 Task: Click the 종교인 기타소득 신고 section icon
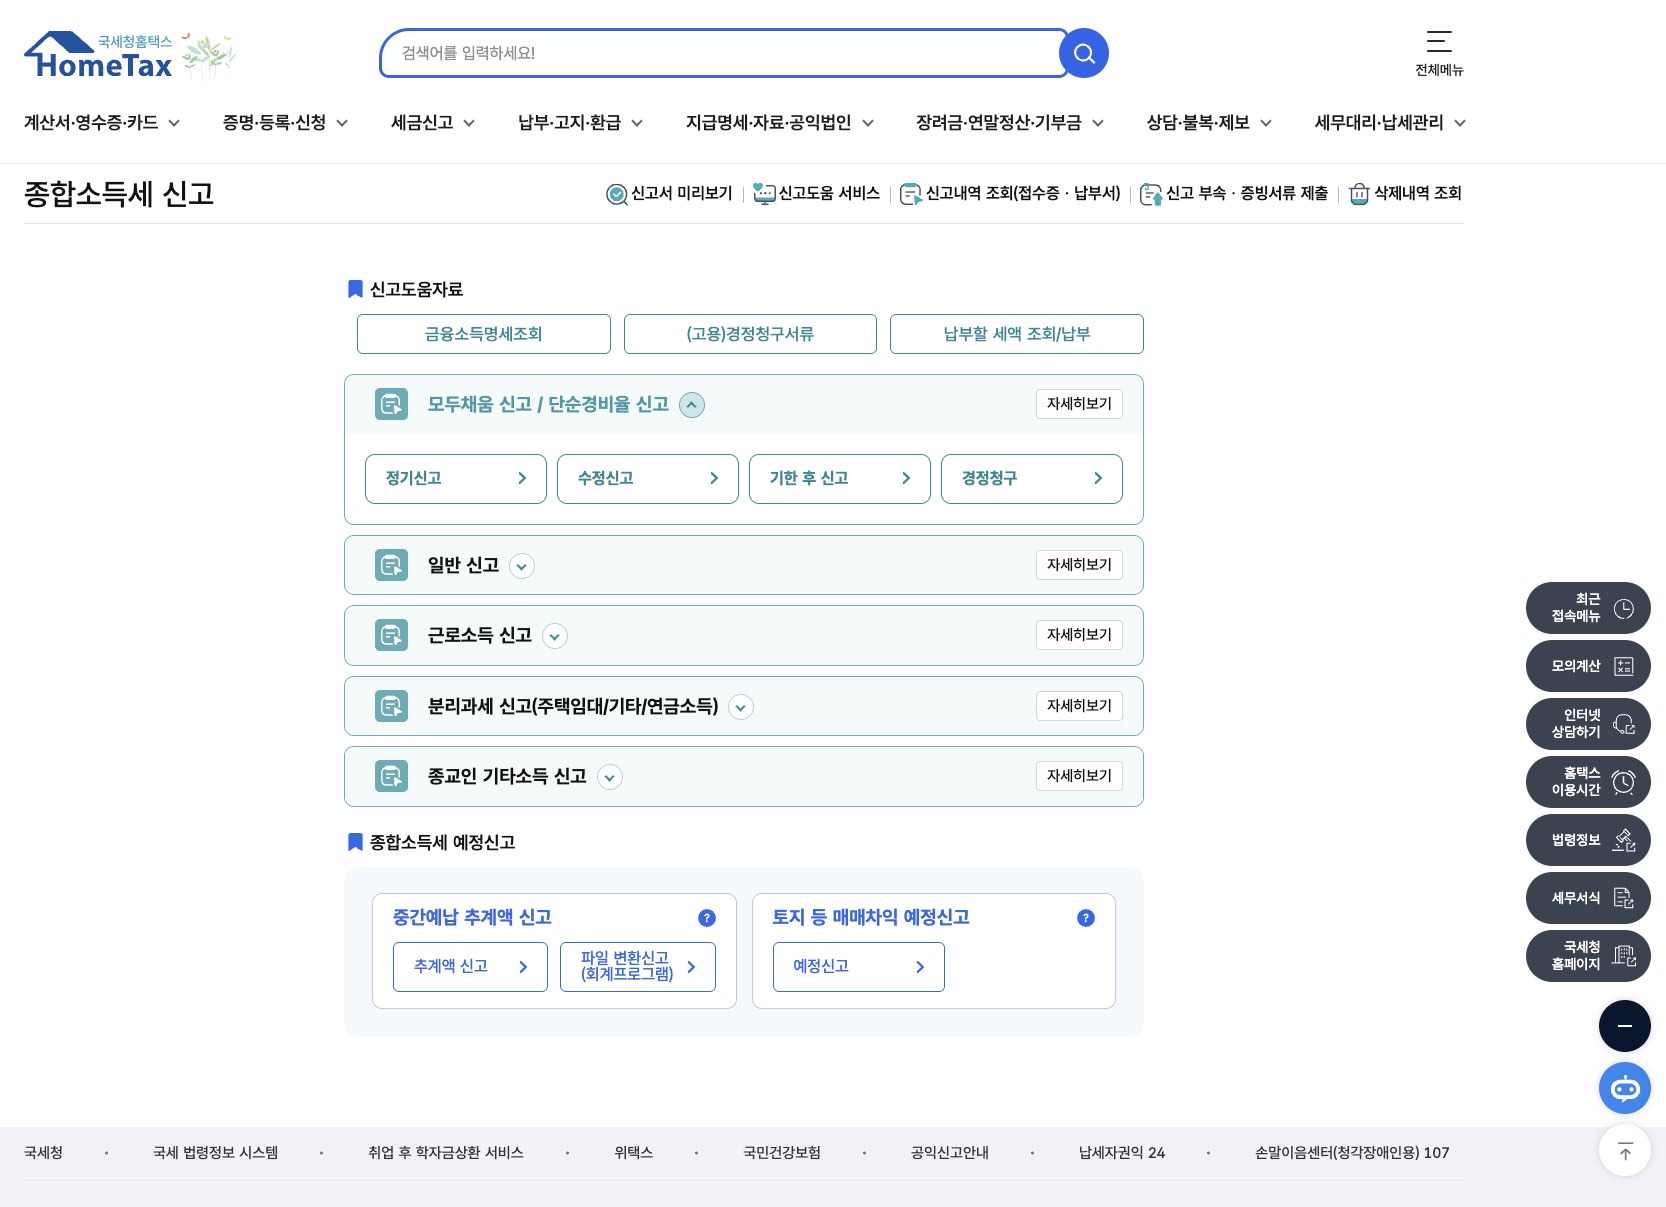pyautogui.click(x=391, y=776)
